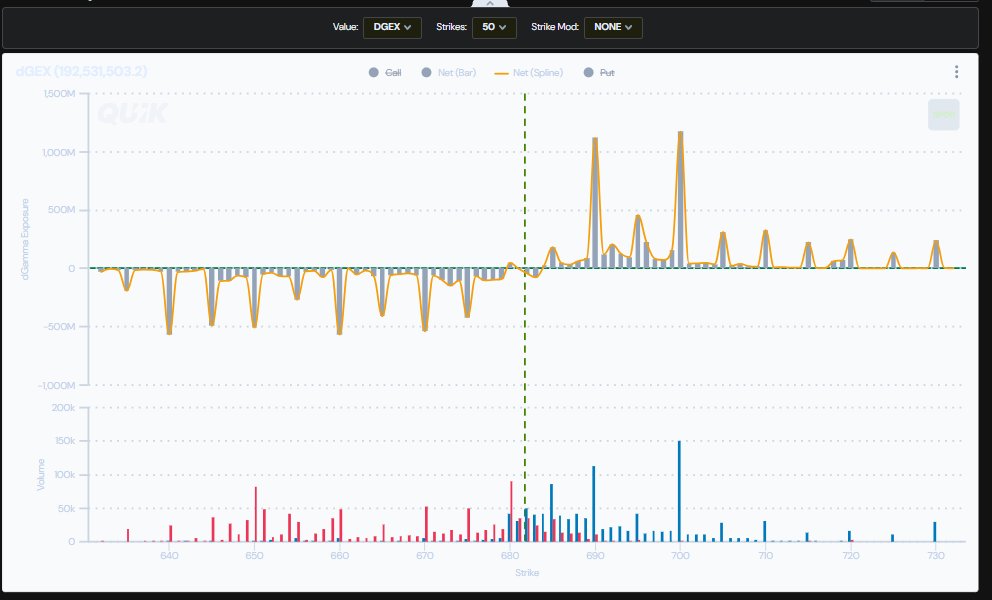Click the '640' strike axis label
The width and height of the screenshot is (992, 600).
tap(169, 556)
